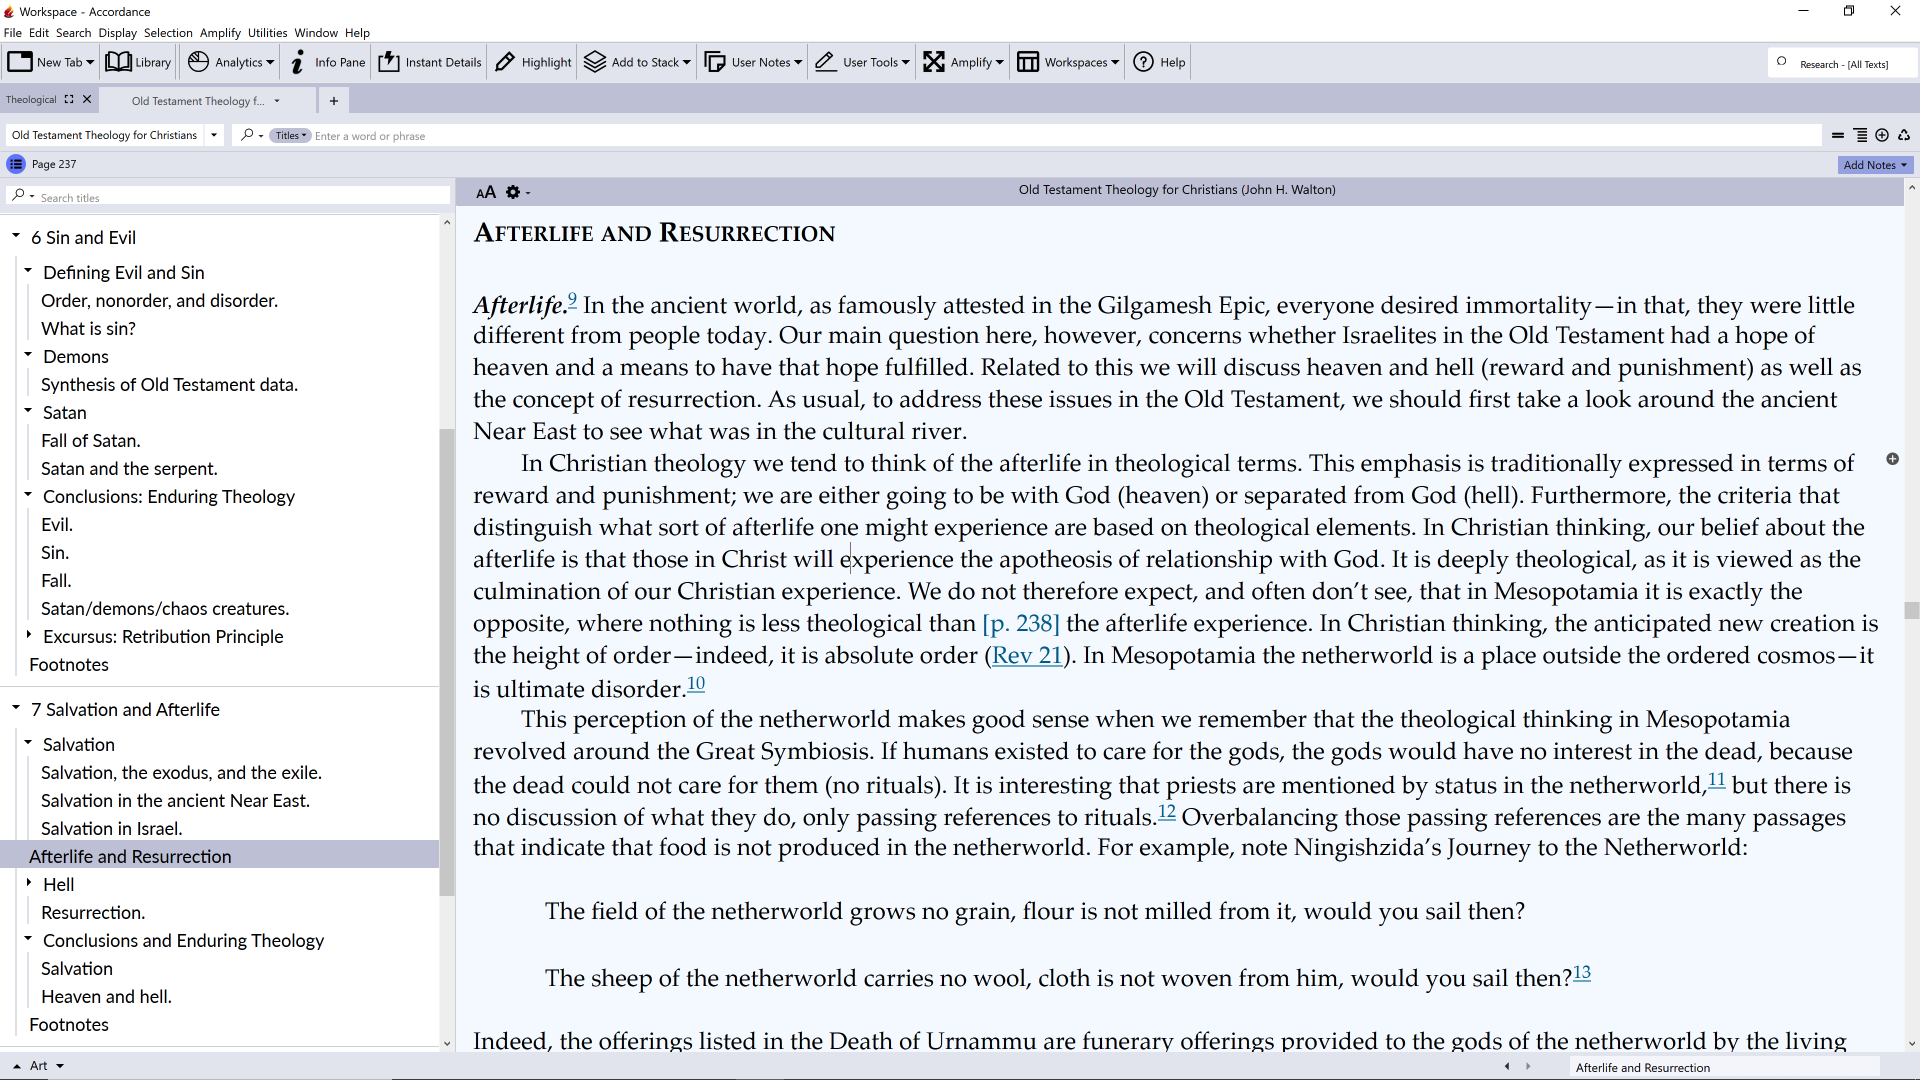
Task: Click the recycle tab icon
Action: (1904, 135)
